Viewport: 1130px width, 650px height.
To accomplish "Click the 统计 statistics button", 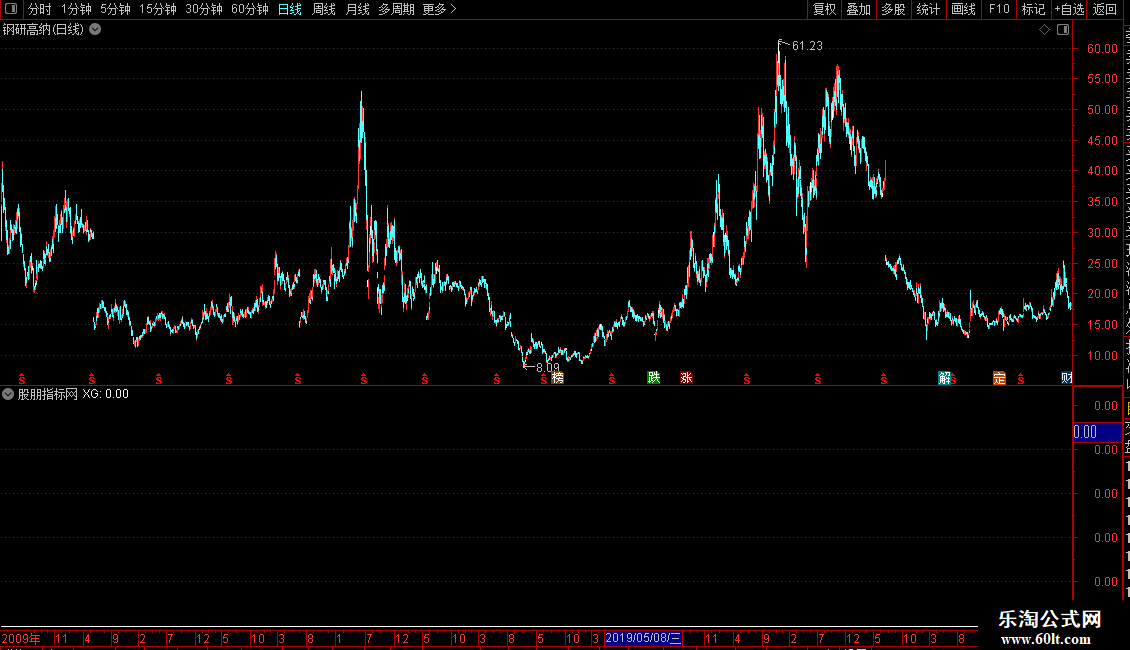I will pyautogui.click(x=928, y=9).
